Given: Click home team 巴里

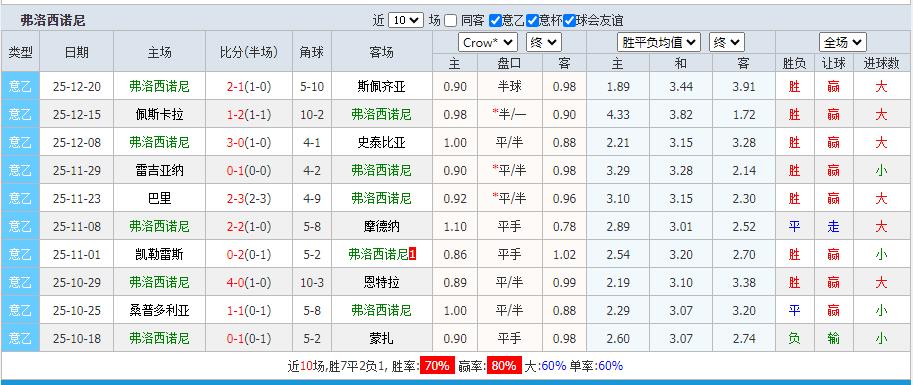Looking at the screenshot, I should coord(160,199).
